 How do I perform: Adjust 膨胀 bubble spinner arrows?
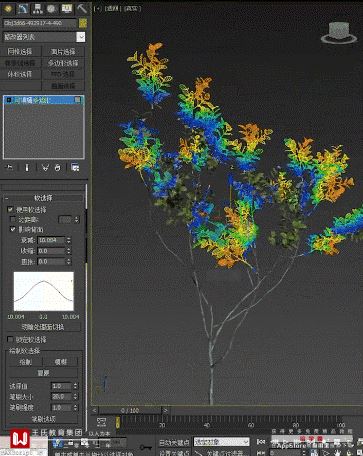68,261
